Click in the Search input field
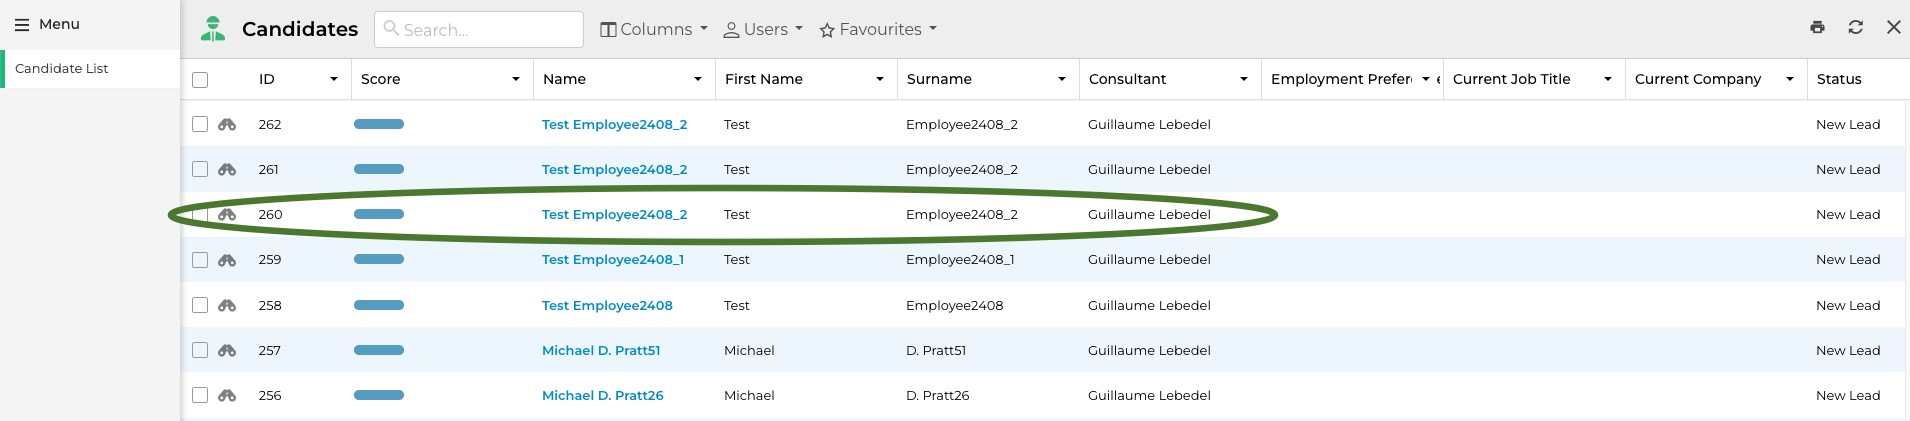This screenshot has height=421, width=1910. [x=479, y=29]
